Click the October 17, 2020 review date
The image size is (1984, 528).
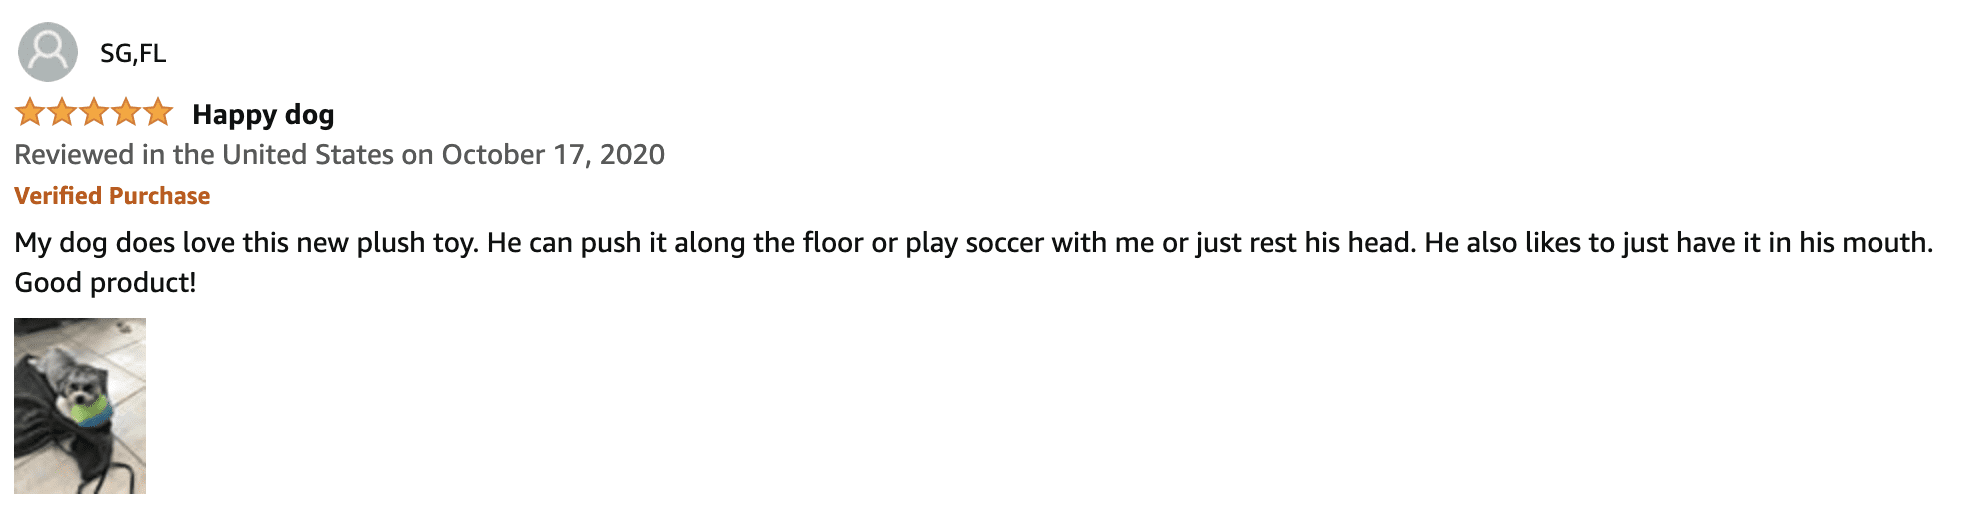point(553,155)
